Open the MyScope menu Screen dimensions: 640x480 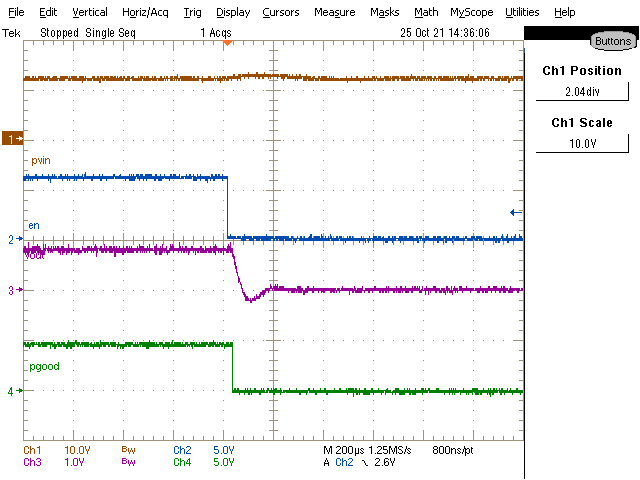pos(472,12)
